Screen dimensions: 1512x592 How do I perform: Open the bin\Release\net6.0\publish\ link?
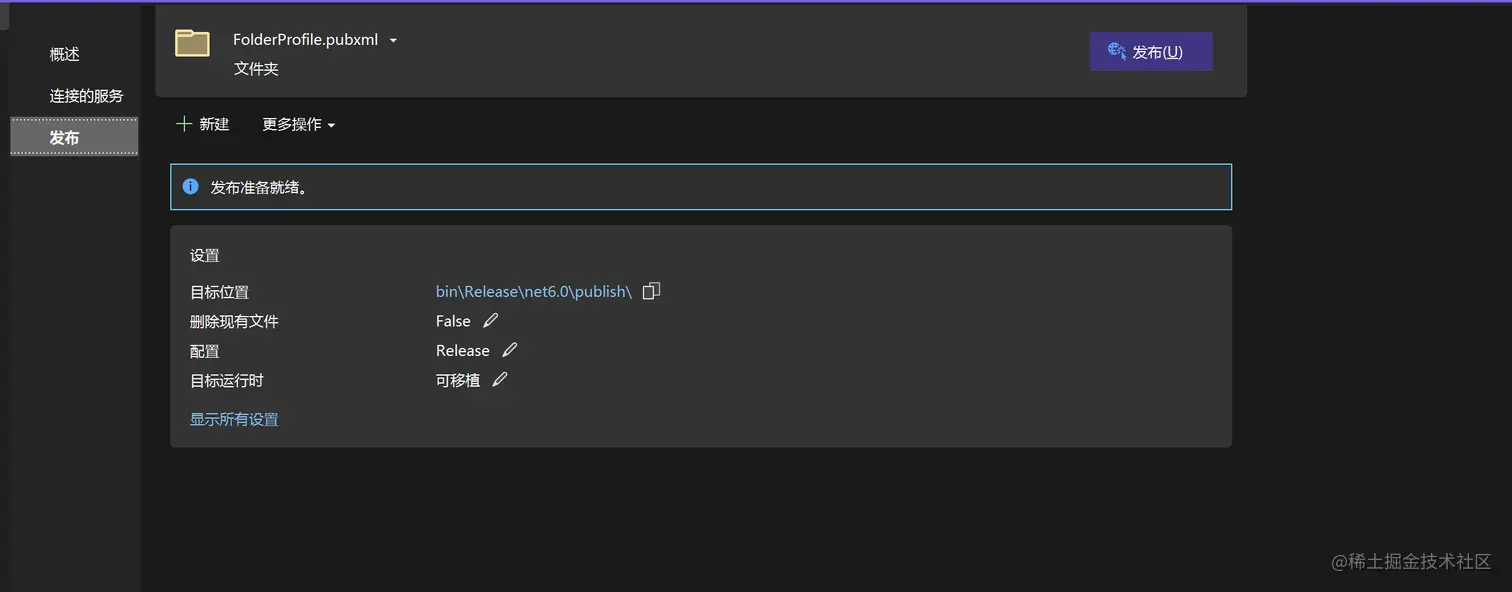pyautogui.click(x=534, y=291)
